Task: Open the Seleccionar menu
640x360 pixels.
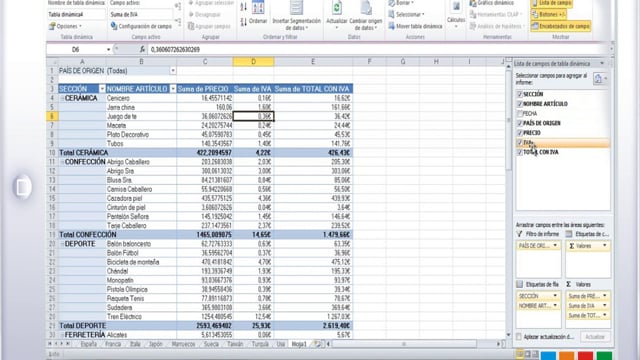Action: coord(407,14)
